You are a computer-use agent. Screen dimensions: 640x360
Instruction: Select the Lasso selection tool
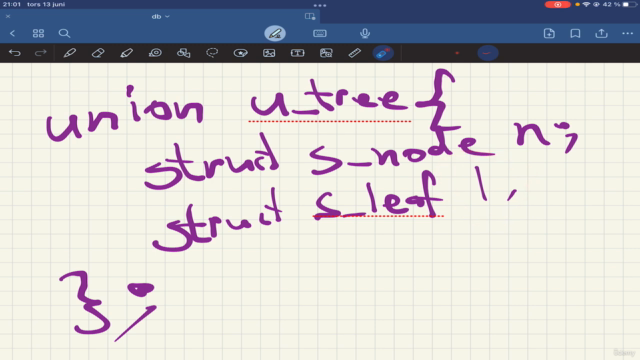[x=212, y=53]
